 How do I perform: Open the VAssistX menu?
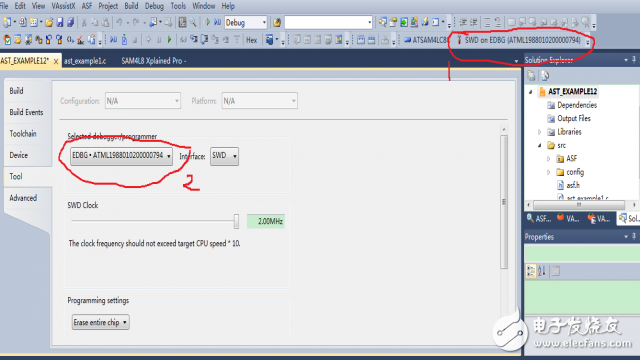click(63, 6)
